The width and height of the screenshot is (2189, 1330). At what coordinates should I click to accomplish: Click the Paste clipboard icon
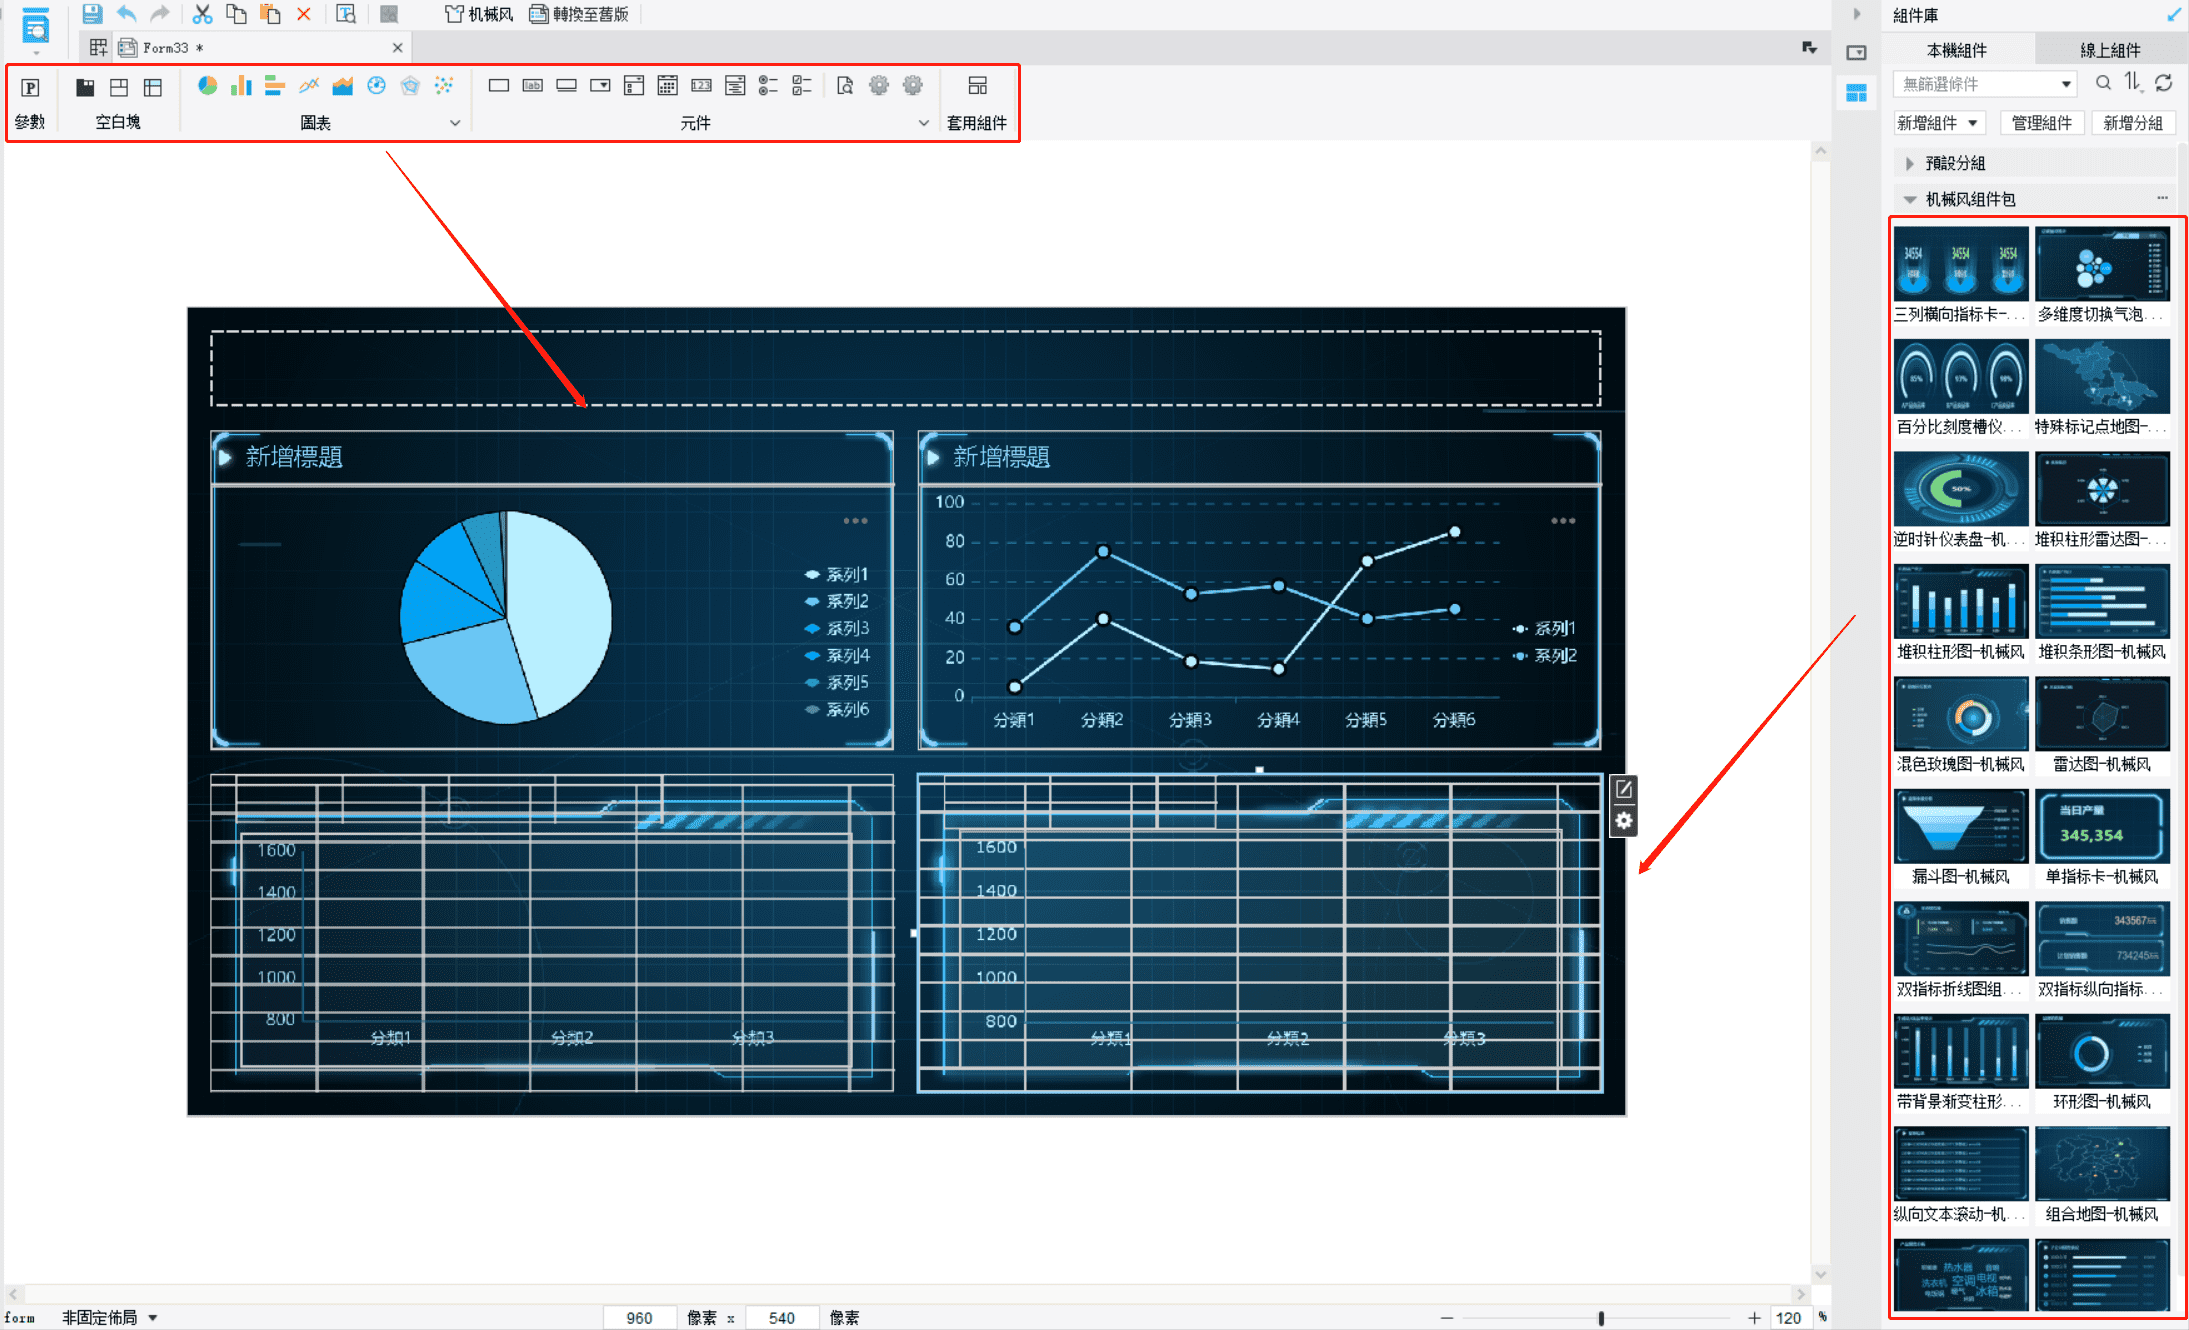(x=270, y=14)
